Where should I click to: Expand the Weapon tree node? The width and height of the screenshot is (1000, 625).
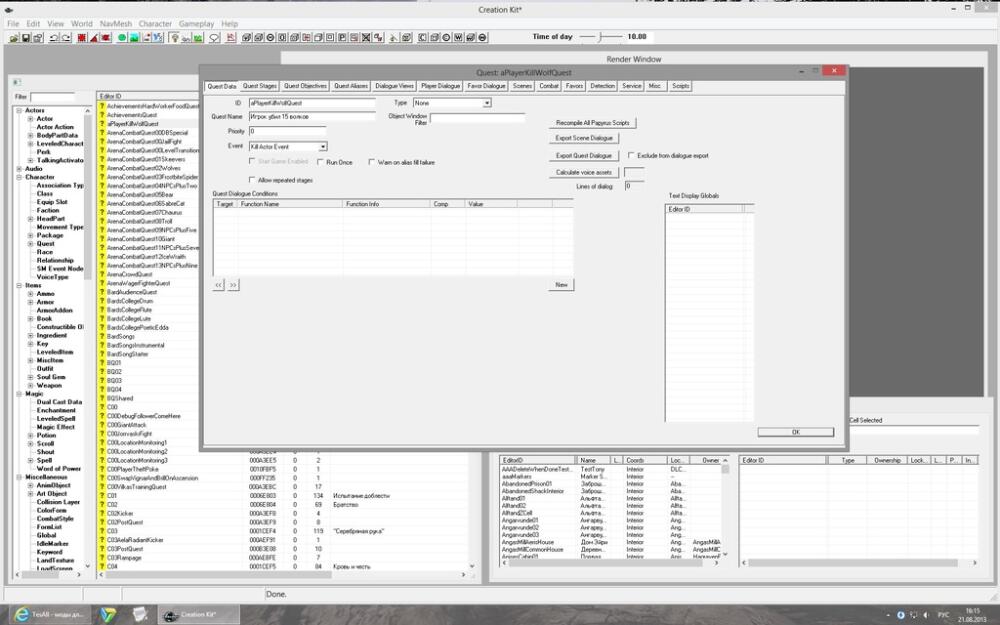coord(30,385)
